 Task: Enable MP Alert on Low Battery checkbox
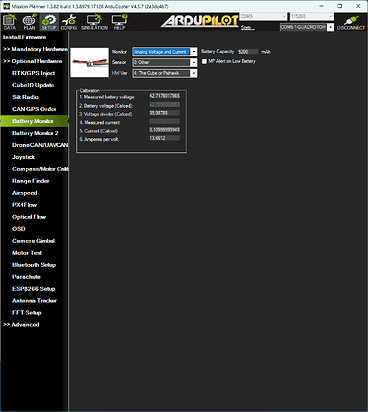tap(204, 61)
